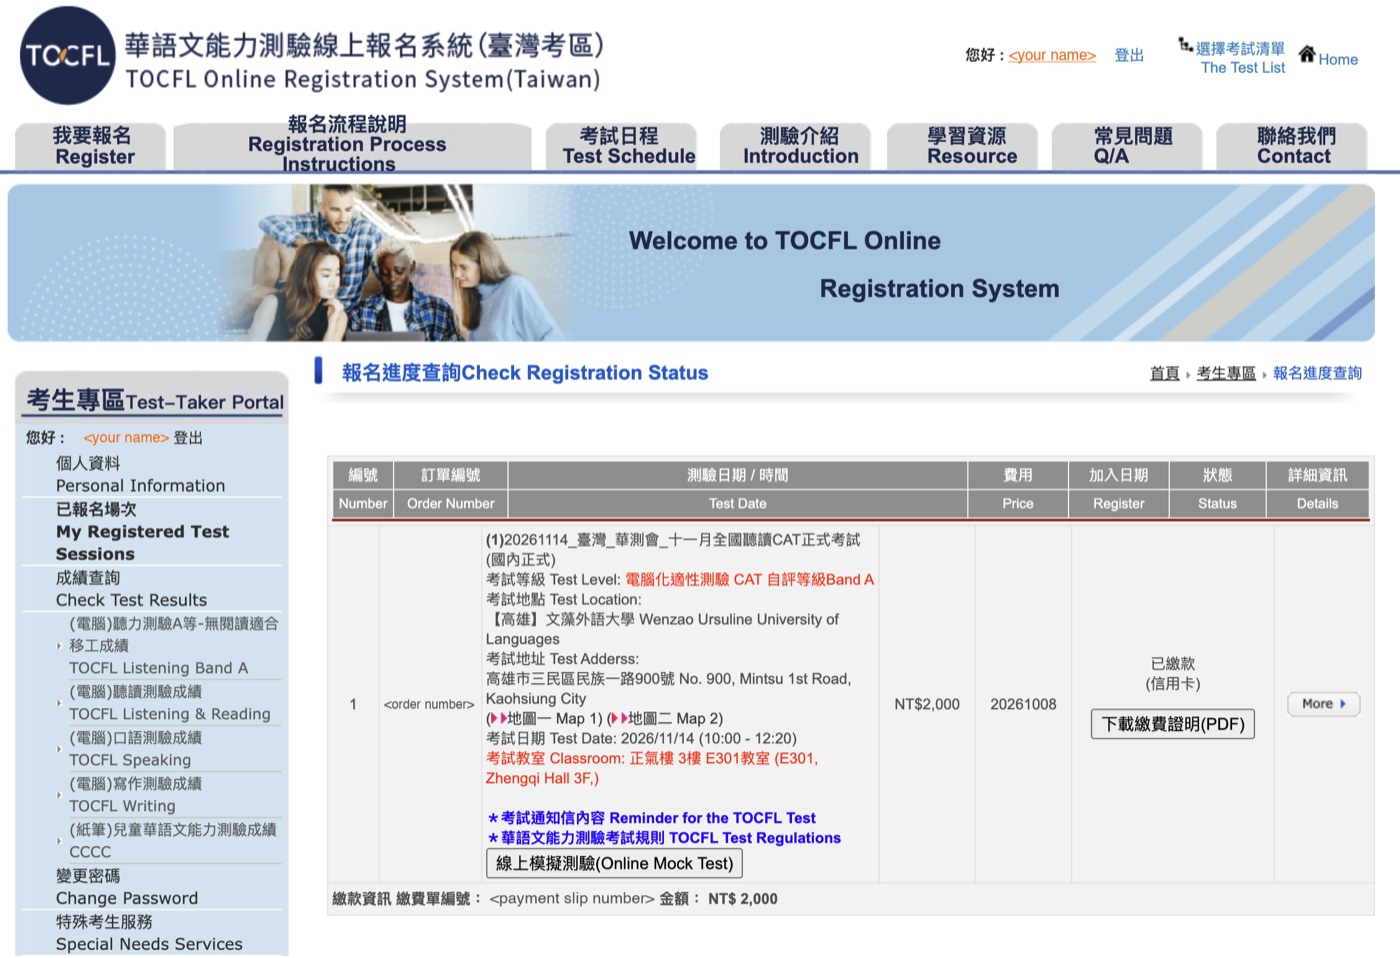
Task: Log out via 登出 in the Test-Taker Portal
Action: click(188, 438)
